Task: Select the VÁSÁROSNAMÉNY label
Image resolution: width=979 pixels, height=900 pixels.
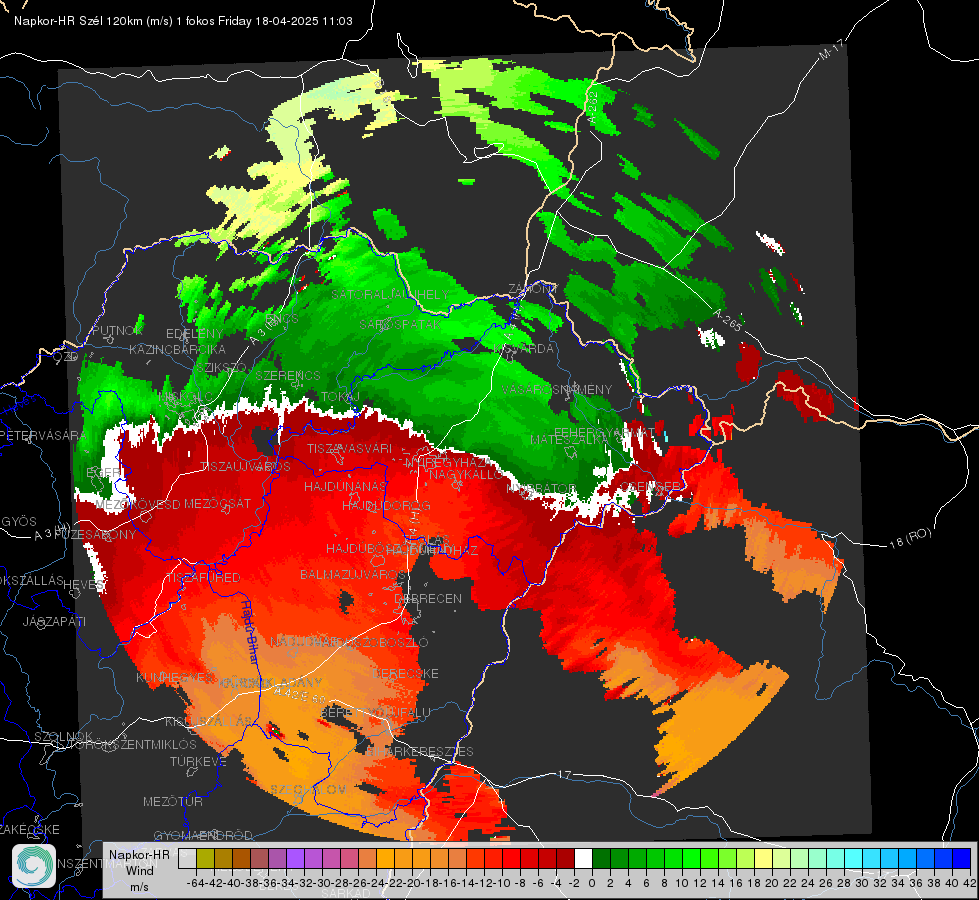Action: pos(557,389)
